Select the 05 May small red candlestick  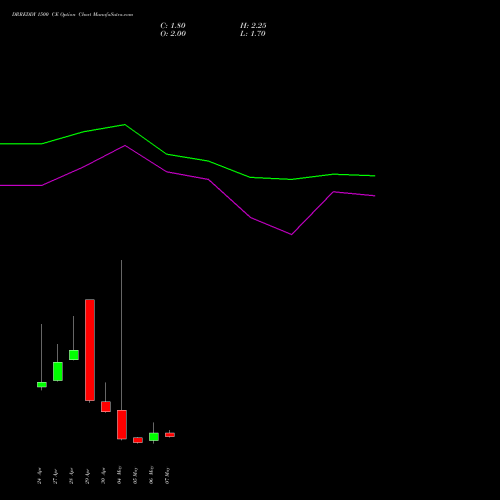[x=138, y=440]
